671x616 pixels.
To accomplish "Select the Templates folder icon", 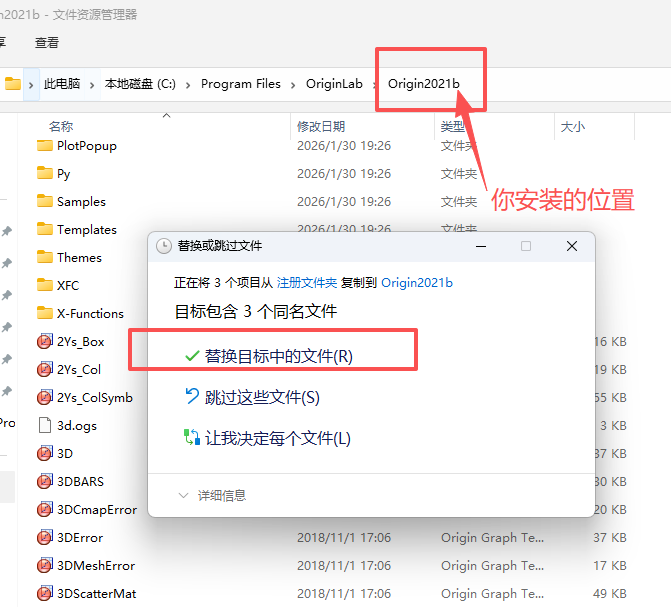I will (45, 229).
